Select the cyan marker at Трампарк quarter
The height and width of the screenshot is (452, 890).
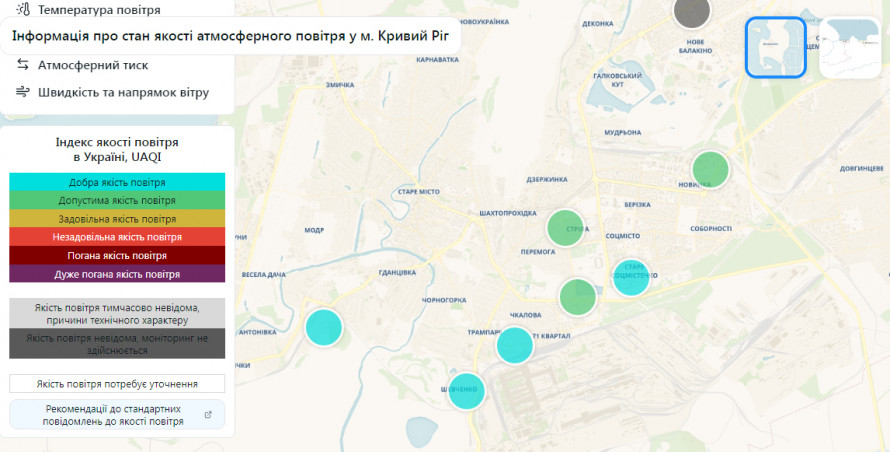pos(515,344)
